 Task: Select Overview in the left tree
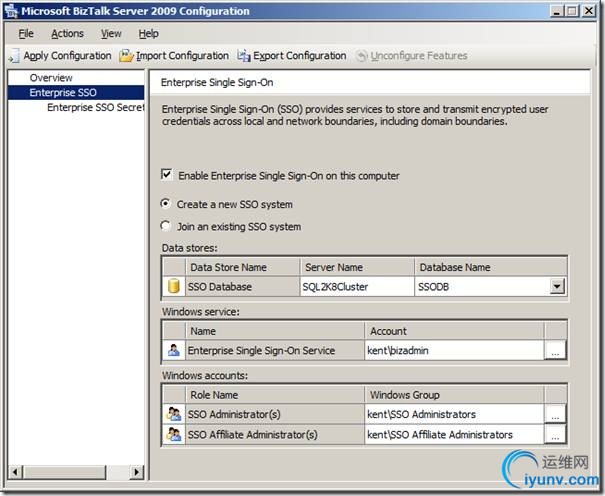(51, 78)
